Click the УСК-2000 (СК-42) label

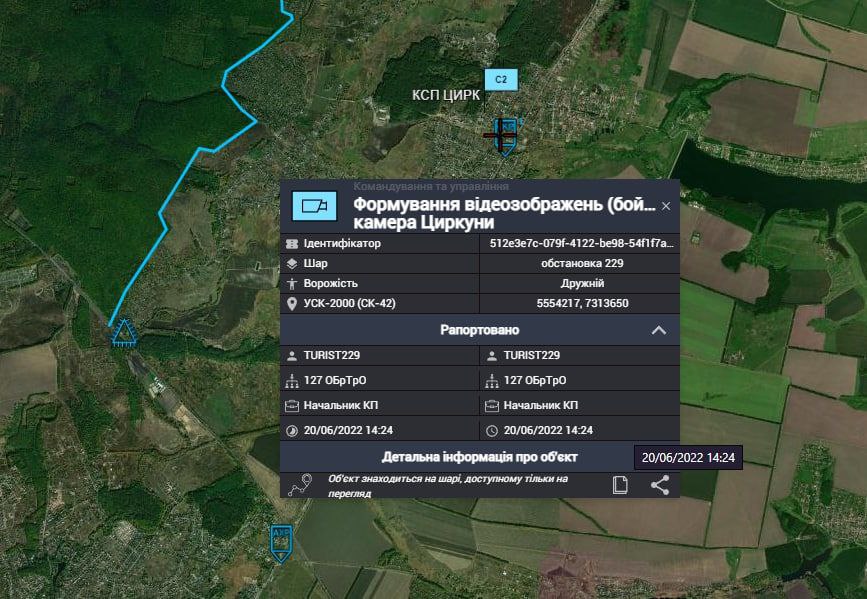[x=349, y=304]
